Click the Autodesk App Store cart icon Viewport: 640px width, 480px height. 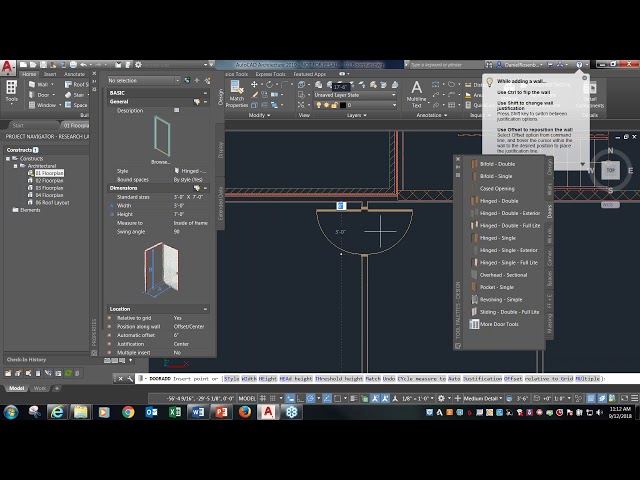click(550, 64)
